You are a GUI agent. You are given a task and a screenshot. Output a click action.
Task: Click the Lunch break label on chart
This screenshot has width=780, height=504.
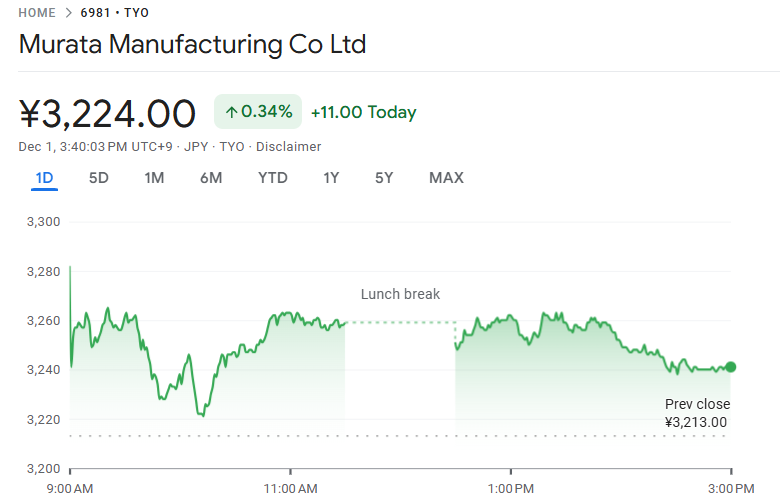(400, 294)
